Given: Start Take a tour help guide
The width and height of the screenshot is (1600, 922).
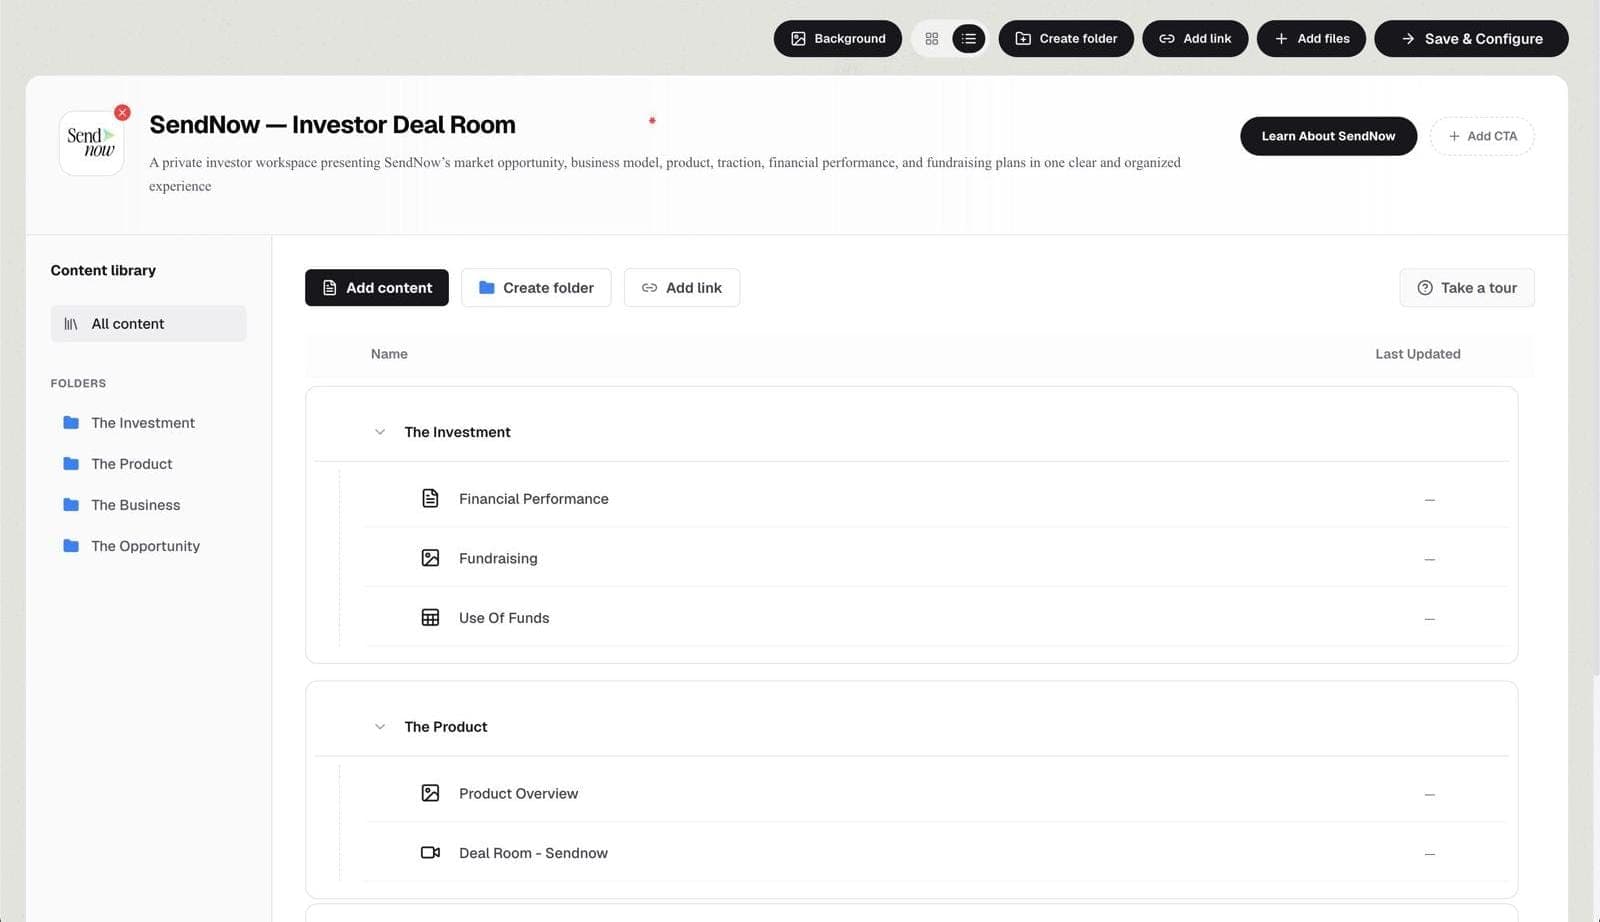Looking at the screenshot, I should pos(1467,288).
